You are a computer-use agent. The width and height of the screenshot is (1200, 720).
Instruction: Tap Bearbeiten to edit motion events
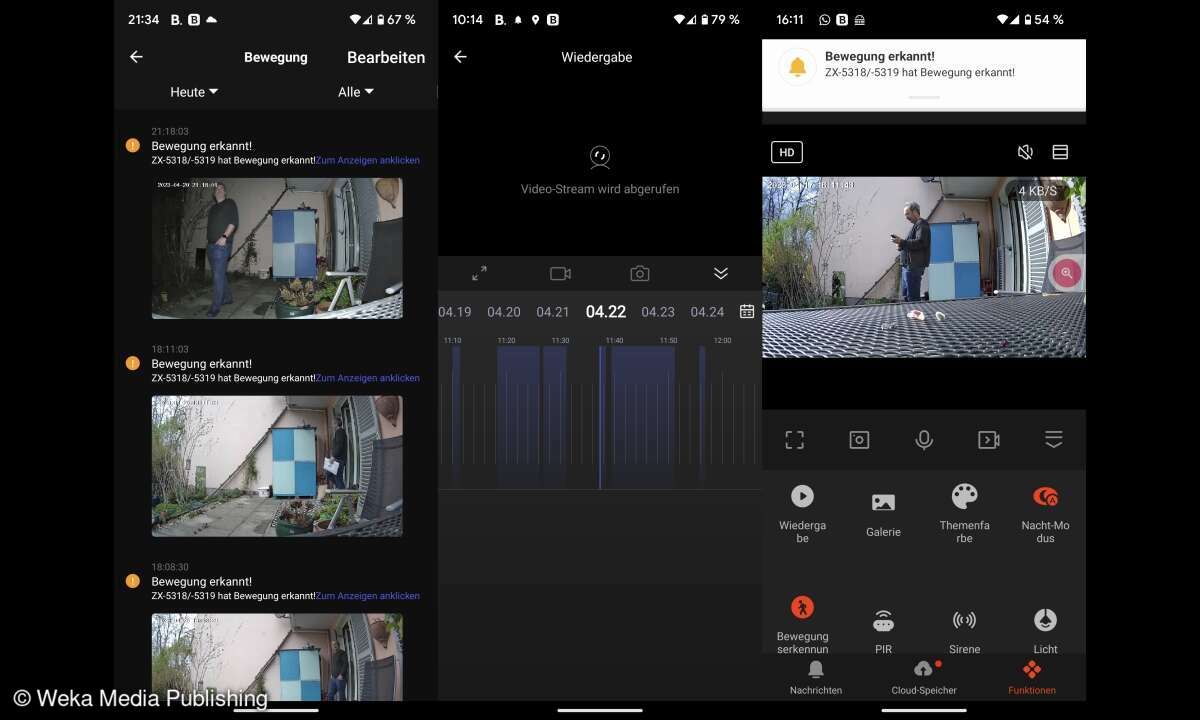(386, 57)
